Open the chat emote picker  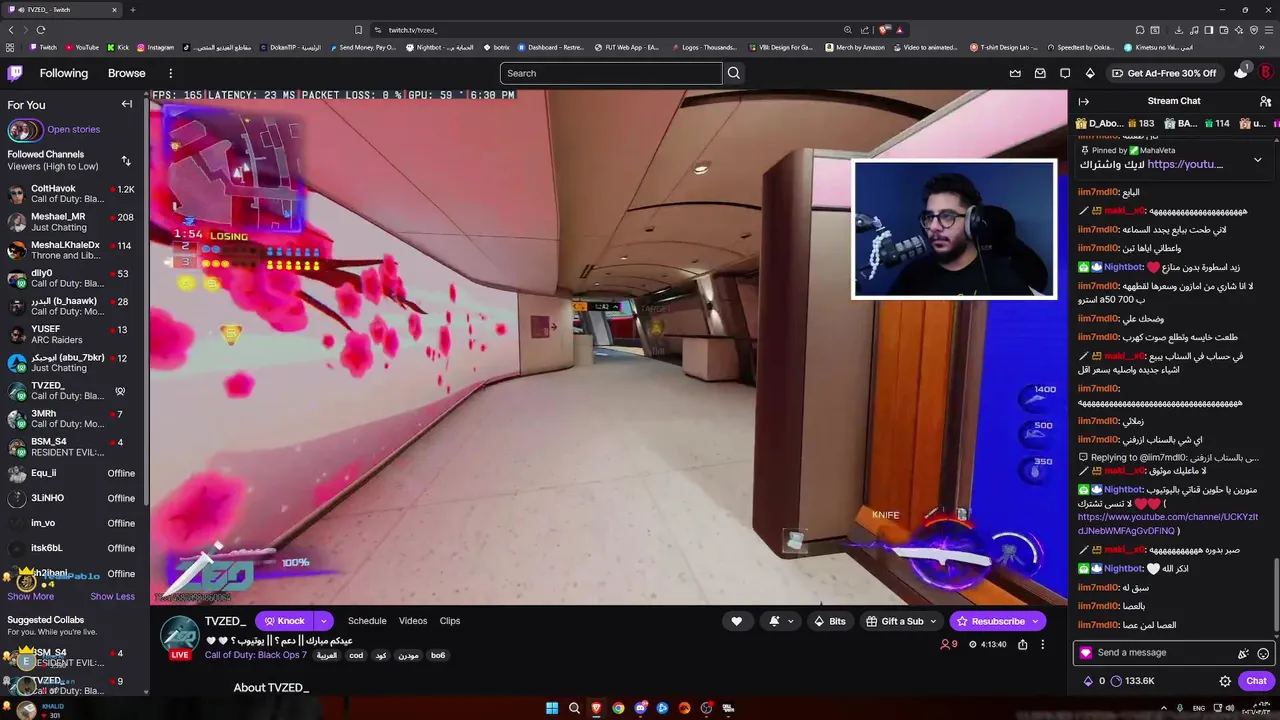(1263, 653)
